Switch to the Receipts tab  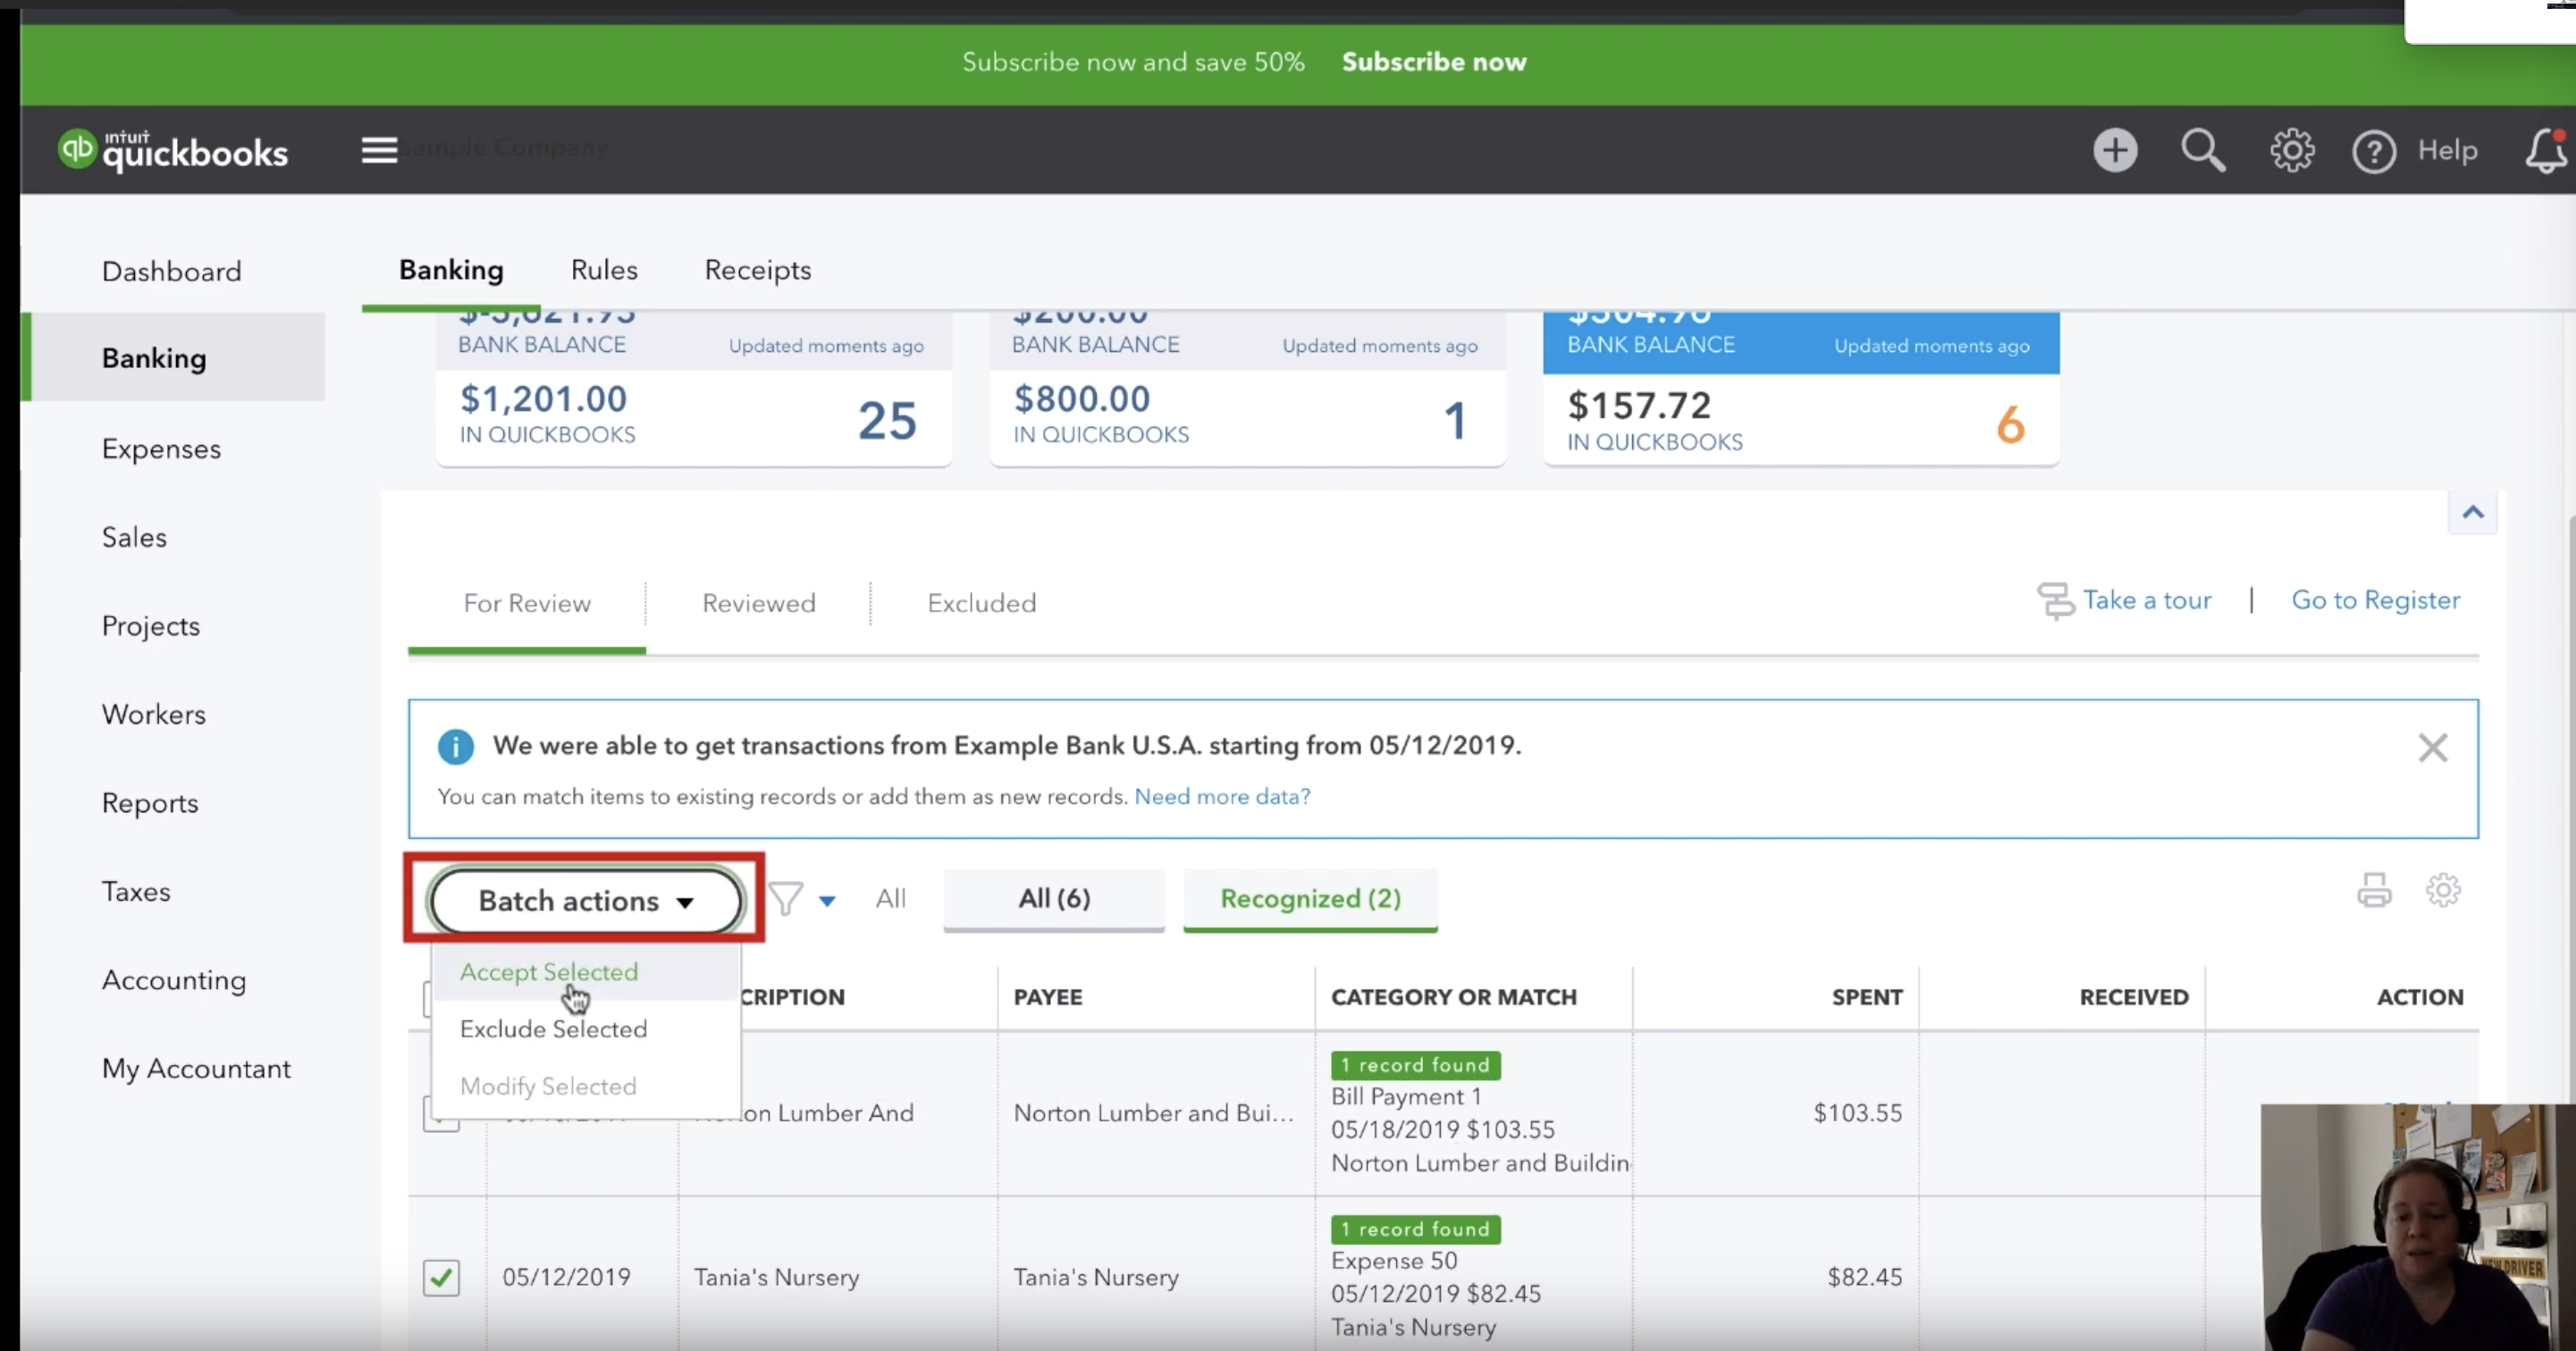[758, 270]
